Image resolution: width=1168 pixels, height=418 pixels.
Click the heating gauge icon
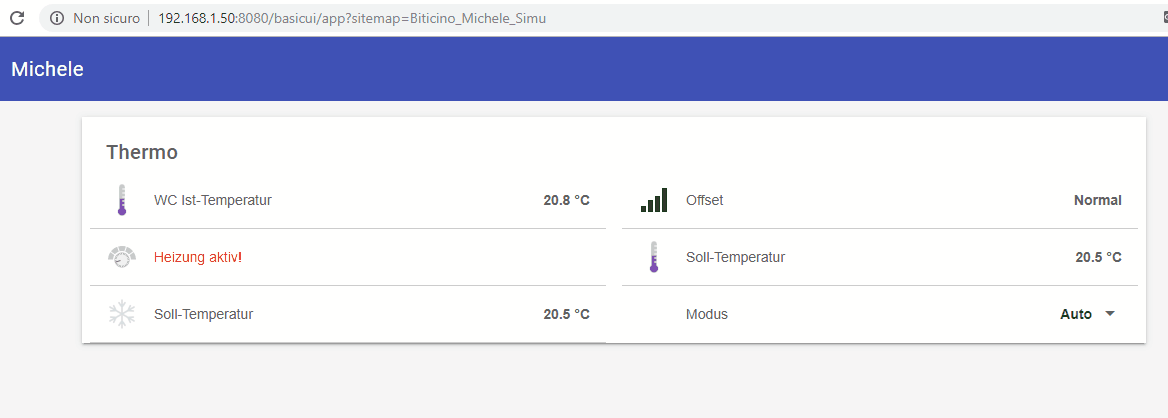(122, 257)
